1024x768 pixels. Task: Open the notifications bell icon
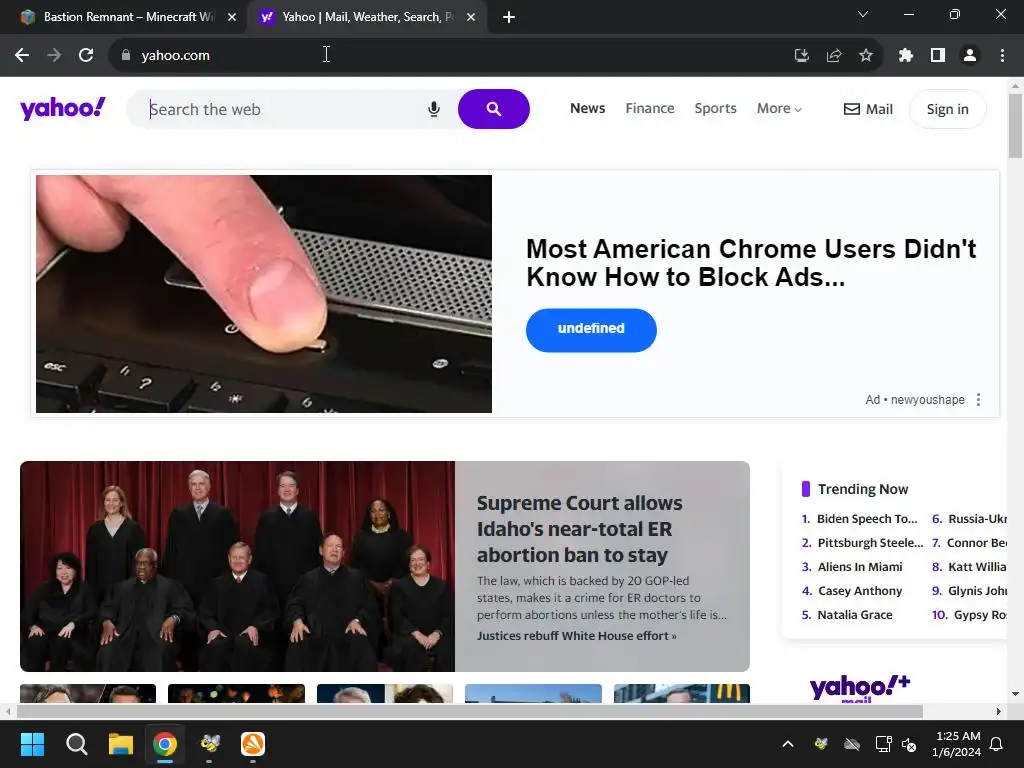[997, 744]
